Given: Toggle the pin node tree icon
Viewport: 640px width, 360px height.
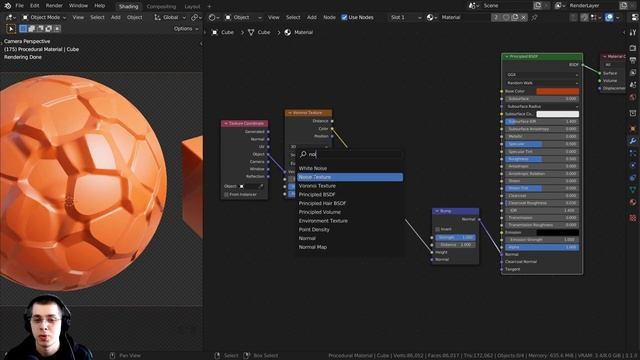Looking at the screenshot, I should tap(534, 18).
